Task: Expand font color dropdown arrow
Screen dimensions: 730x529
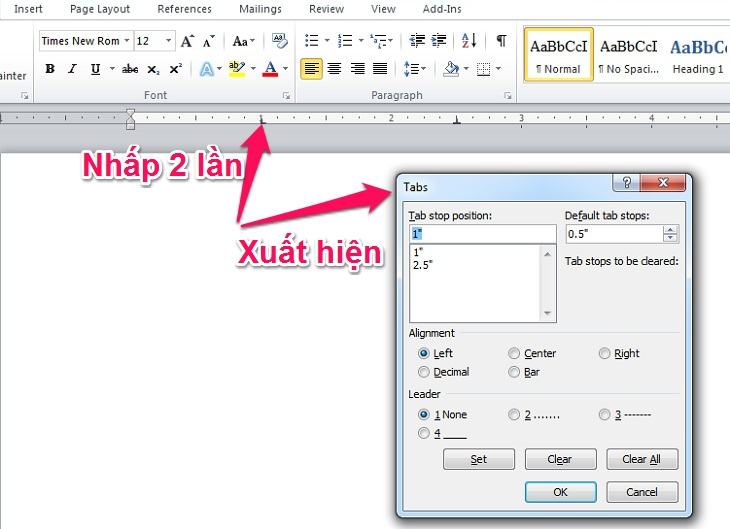Action: click(x=285, y=69)
